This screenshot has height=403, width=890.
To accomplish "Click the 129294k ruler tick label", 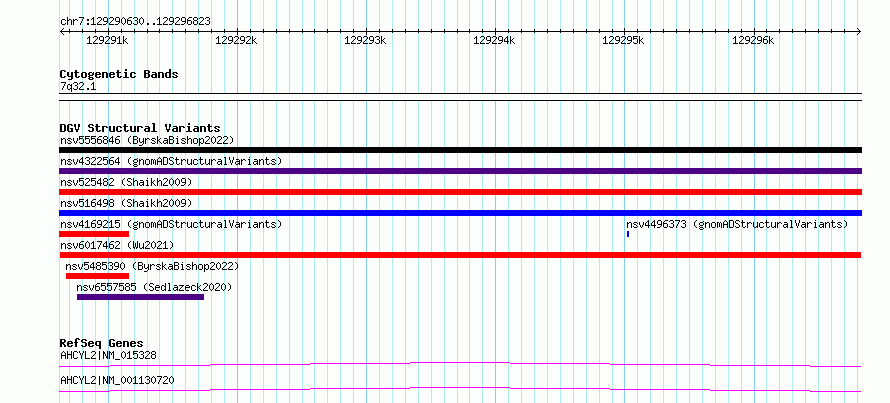I will coord(494,40).
